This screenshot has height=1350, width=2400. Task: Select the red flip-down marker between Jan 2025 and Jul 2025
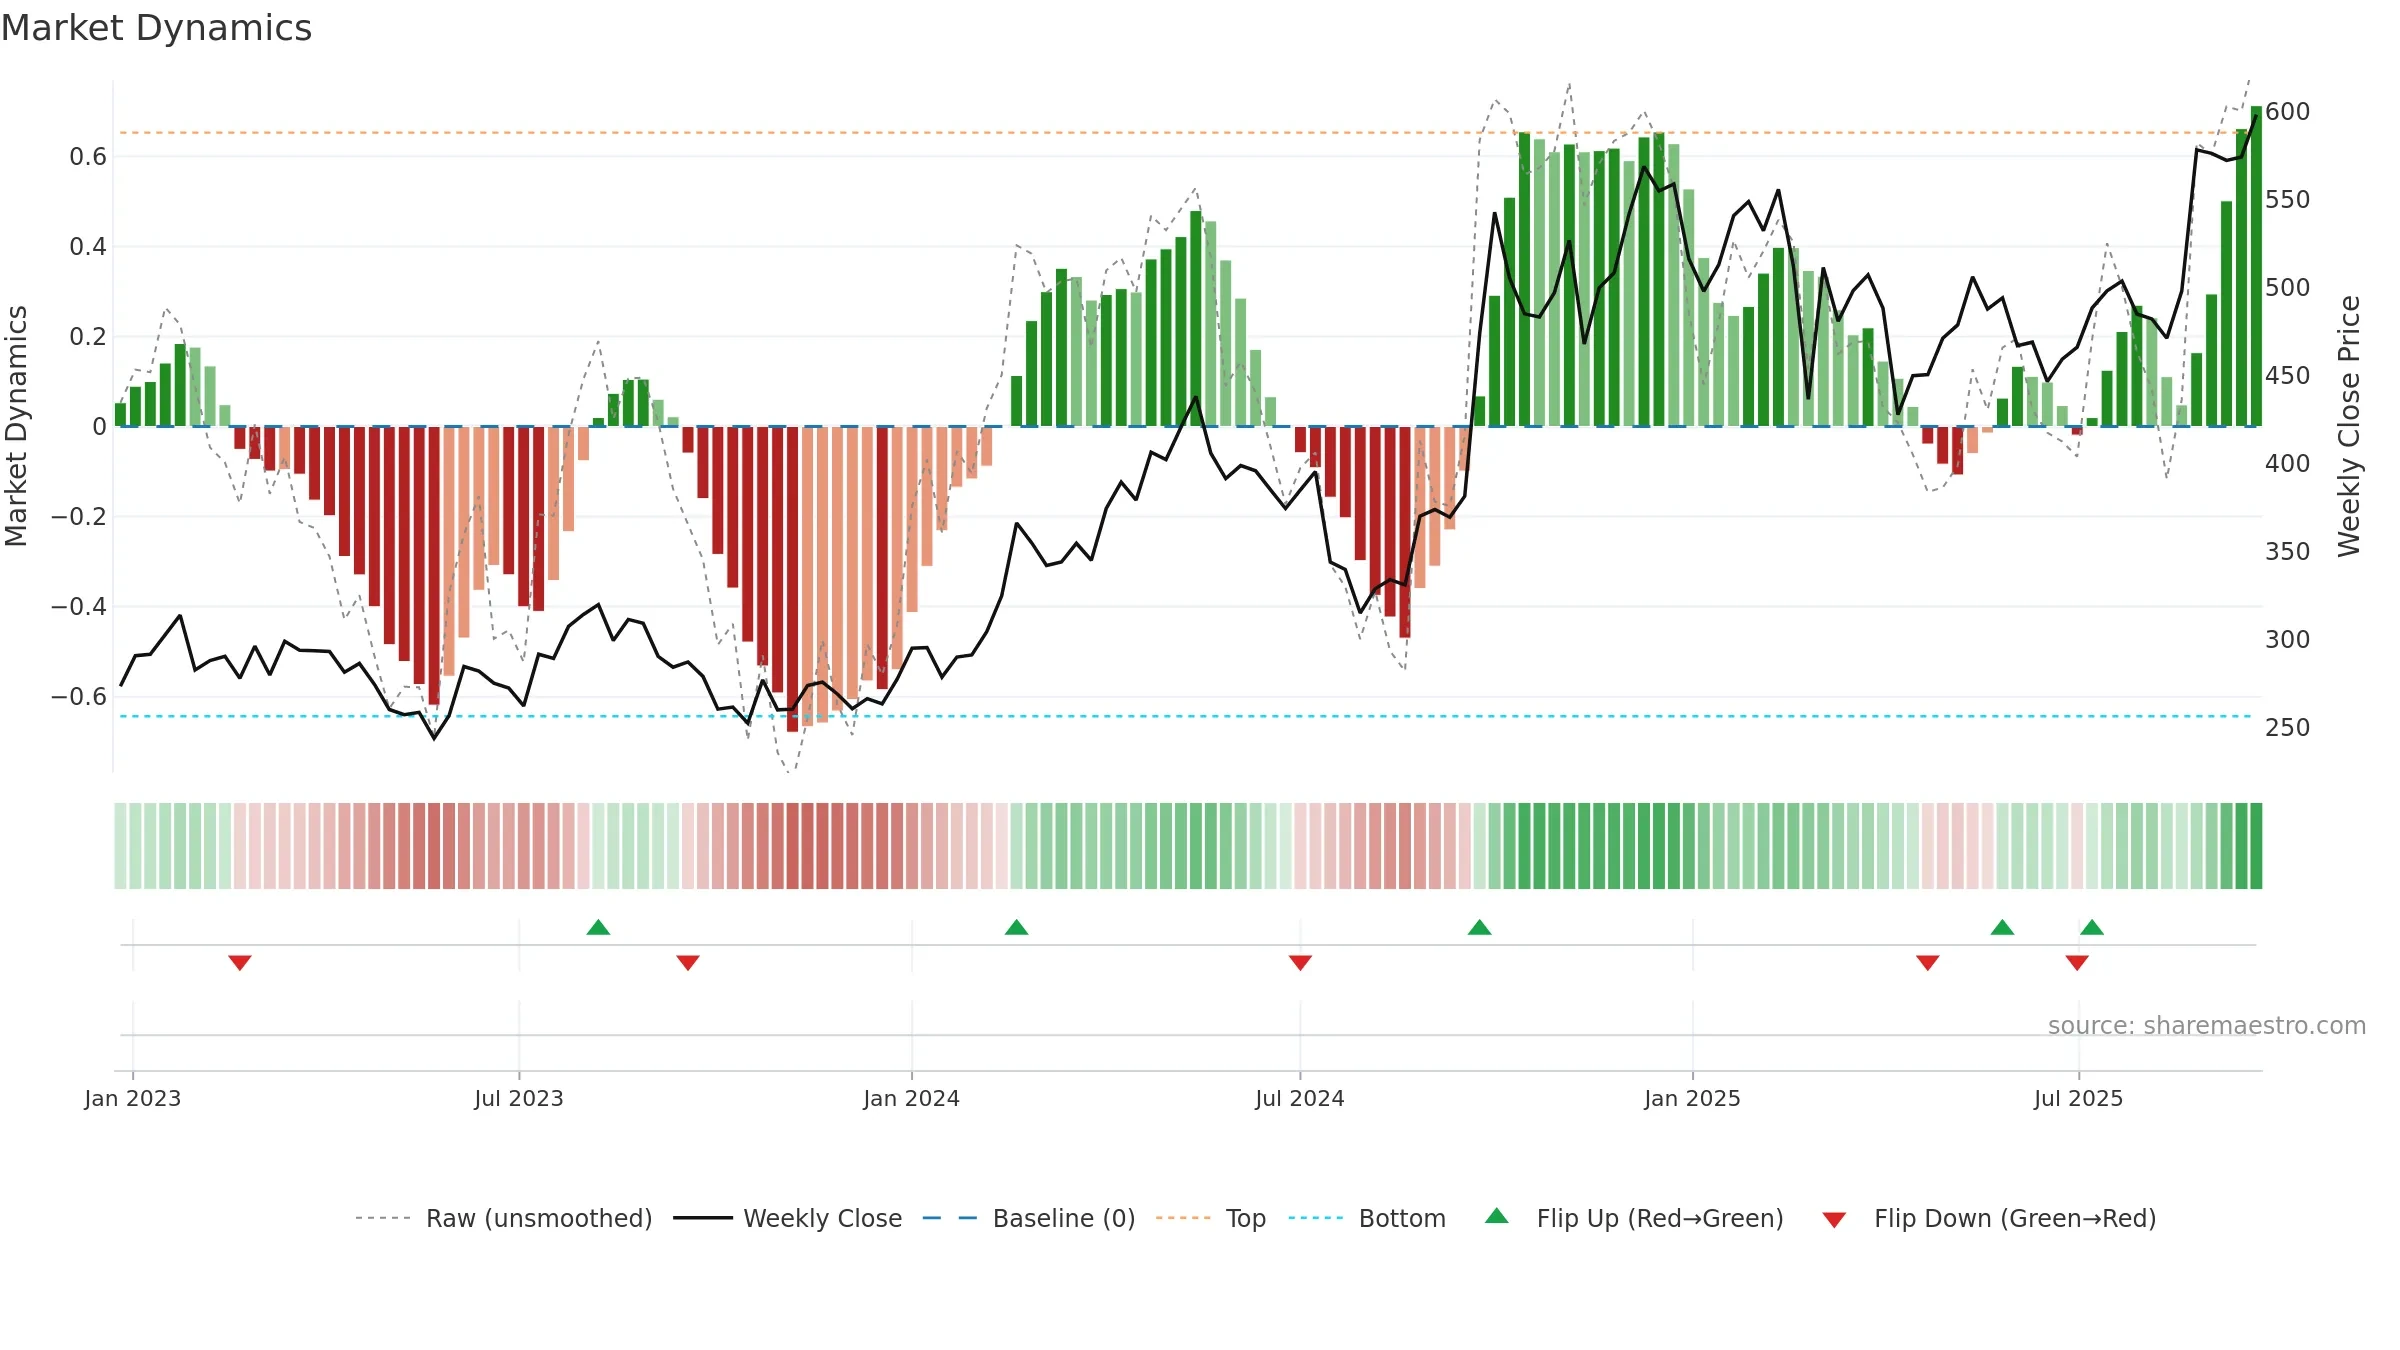(x=1928, y=962)
